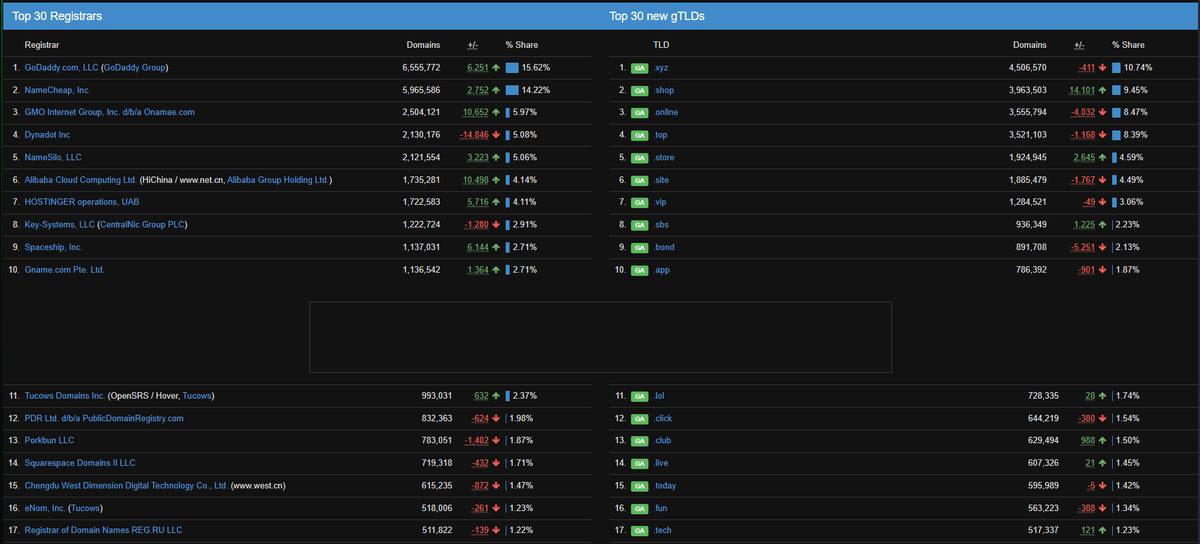Click the red down arrow in .online row
This screenshot has height=544, width=1200.
tap(1103, 112)
